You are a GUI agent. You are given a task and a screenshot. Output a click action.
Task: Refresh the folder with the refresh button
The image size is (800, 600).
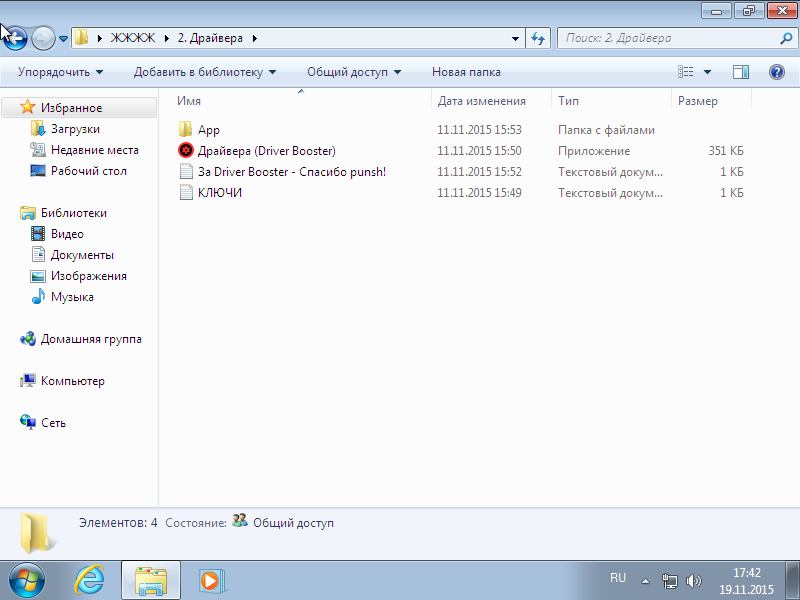click(x=538, y=38)
